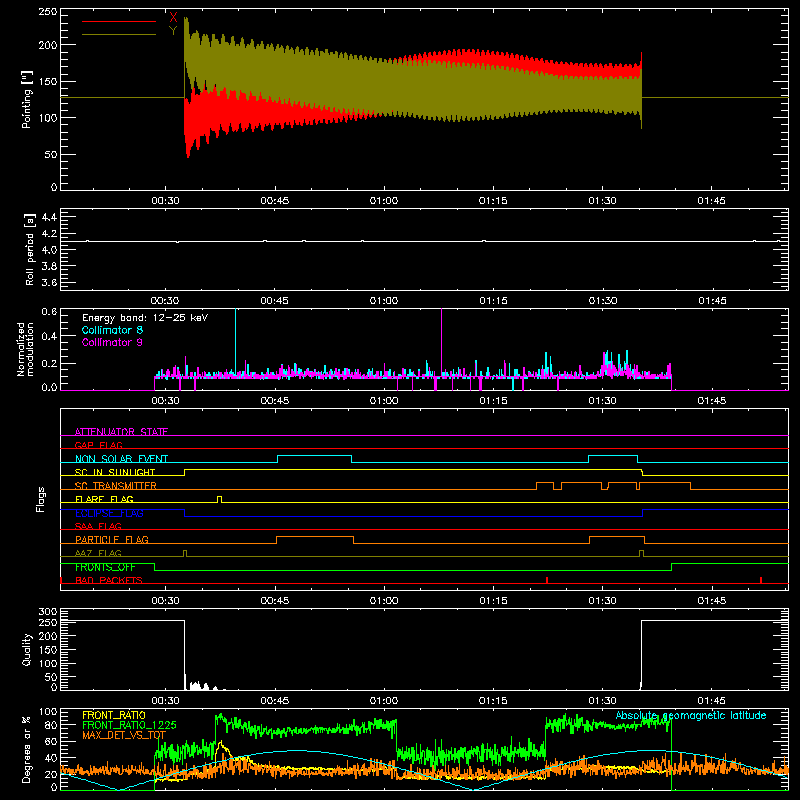Click the 'FRONT_RATIO' yellow legend entry
Image resolution: width=800 pixels, height=800 pixels.
click(114, 715)
